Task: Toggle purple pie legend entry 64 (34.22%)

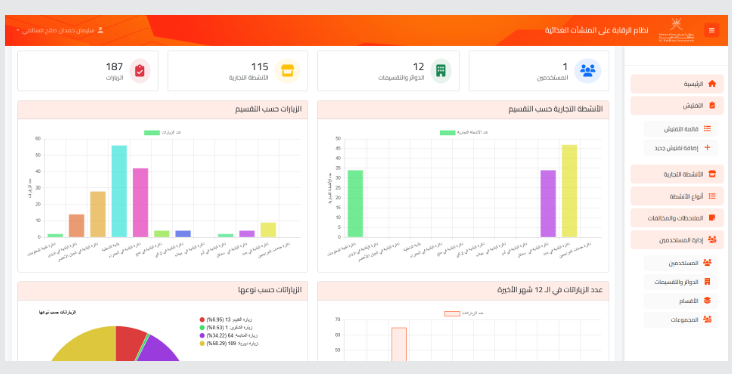Action: [x=229, y=335]
